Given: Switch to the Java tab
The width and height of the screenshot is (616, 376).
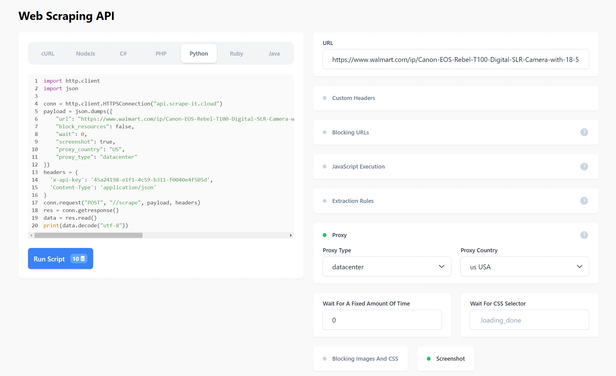Looking at the screenshot, I should tap(274, 53).
